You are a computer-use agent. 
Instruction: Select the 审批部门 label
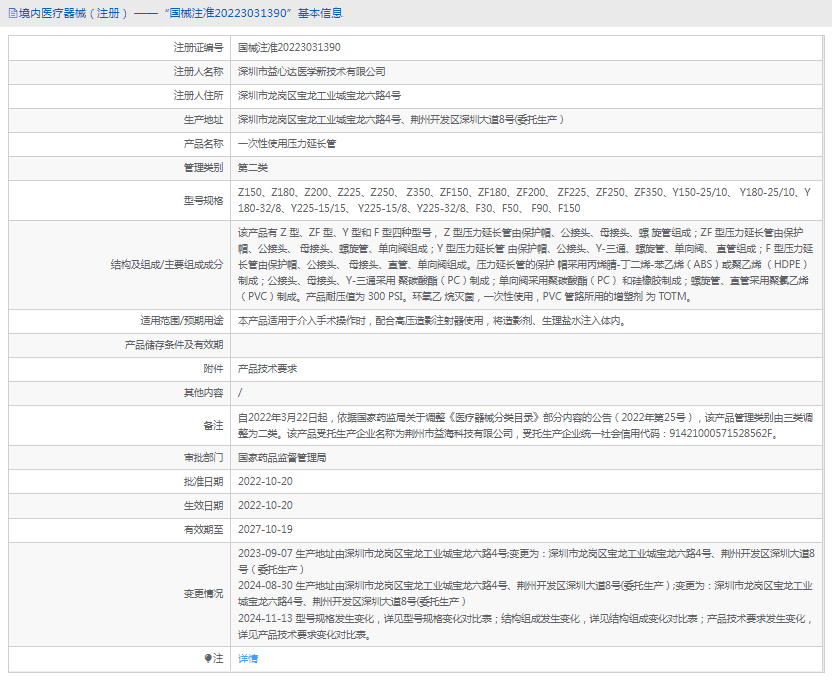click(204, 458)
